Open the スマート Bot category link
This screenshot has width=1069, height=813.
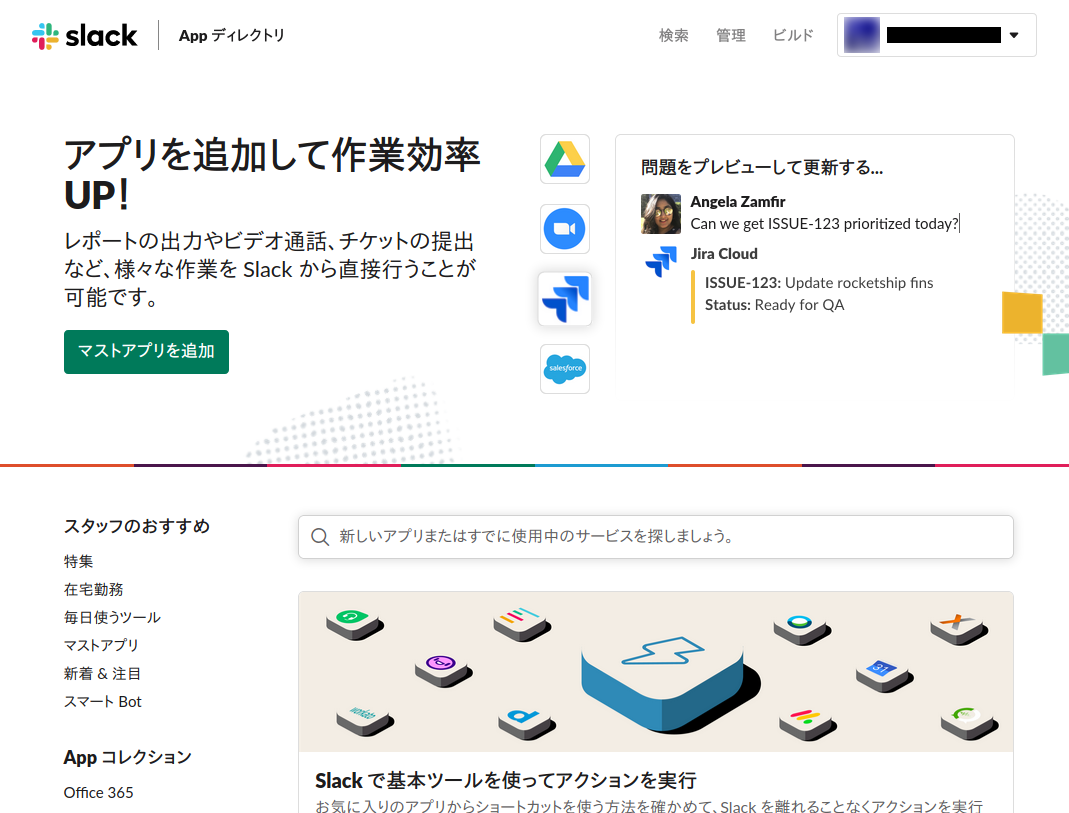[103, 702]
